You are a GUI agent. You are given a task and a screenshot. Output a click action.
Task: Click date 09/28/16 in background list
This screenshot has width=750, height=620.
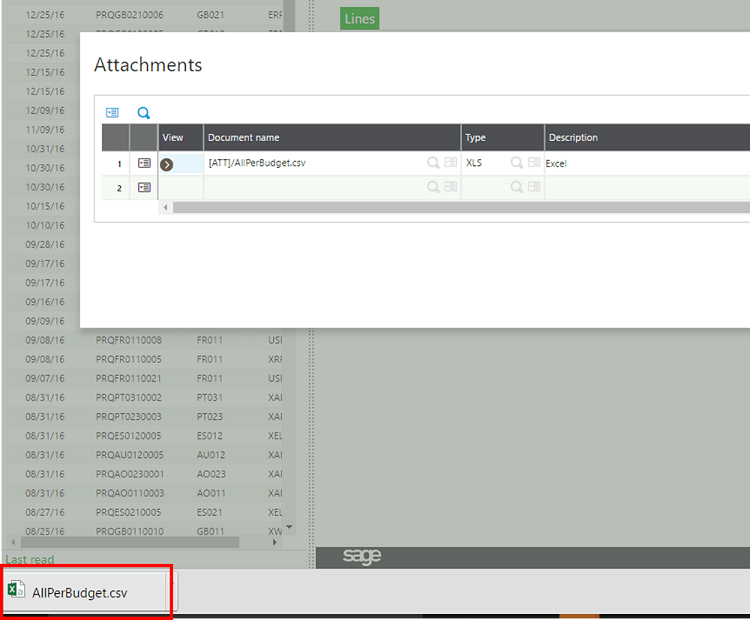click(45, 244)
